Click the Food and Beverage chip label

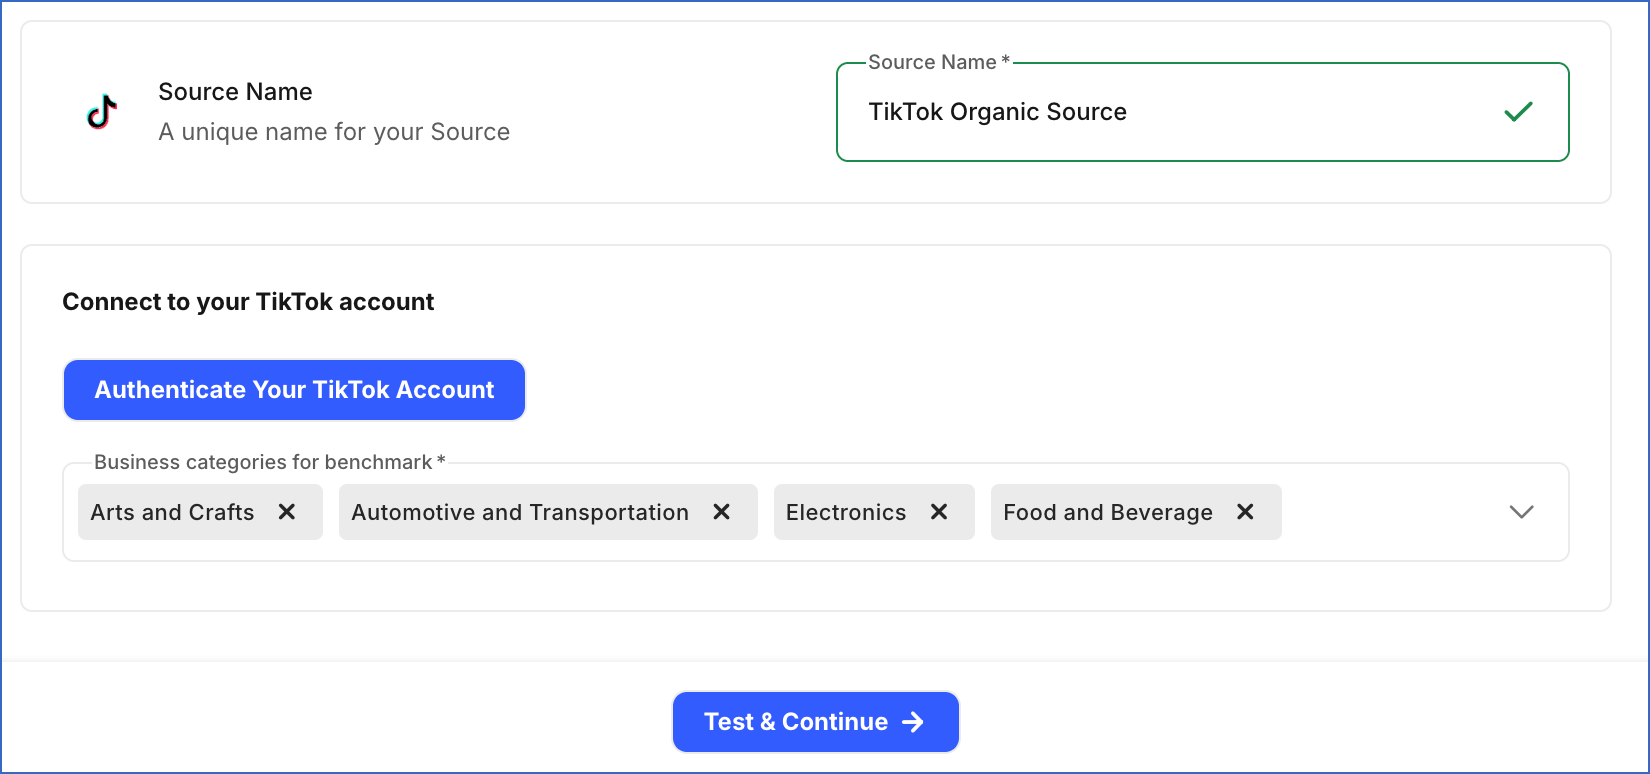(x=1108, y=512)
